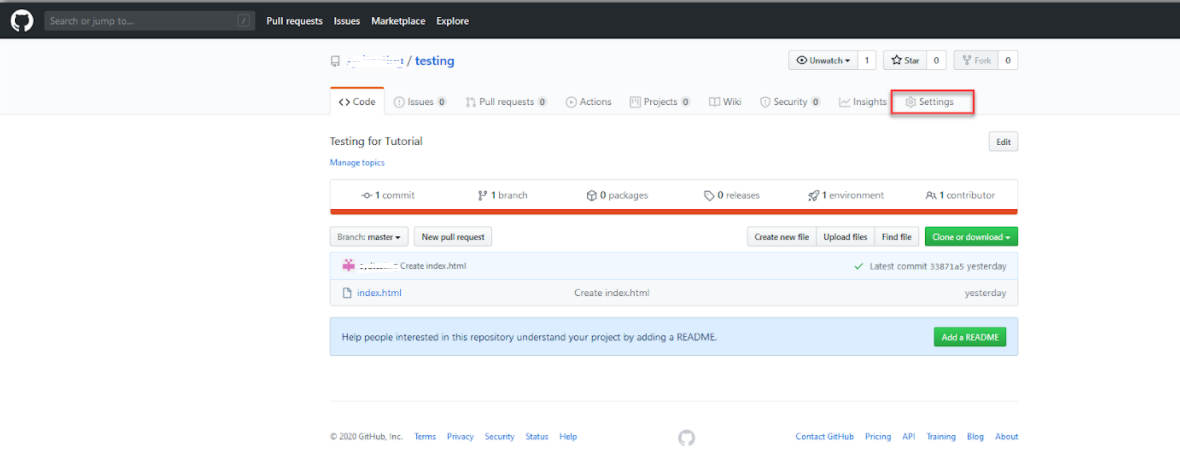1180x461 pixels.
Task: Switch to the repository Issues tab
Action: [420, 102]
